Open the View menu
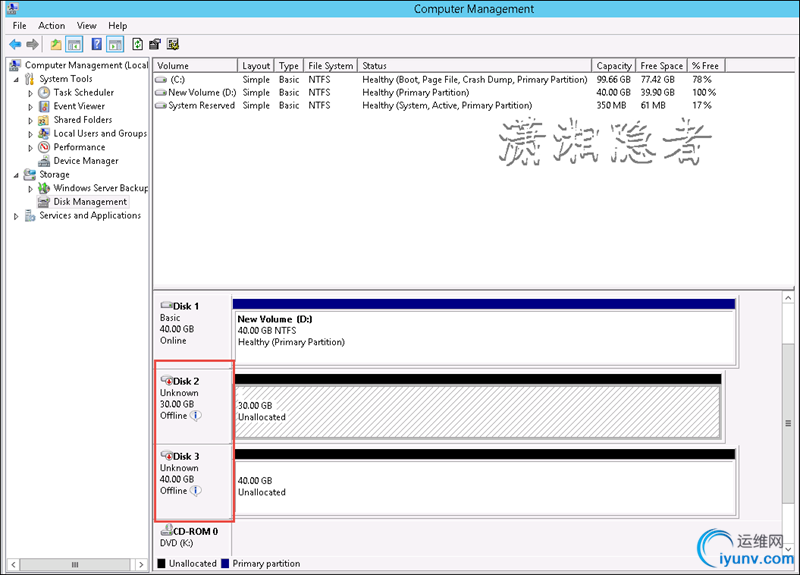The image size is (800, 575). 87,25
